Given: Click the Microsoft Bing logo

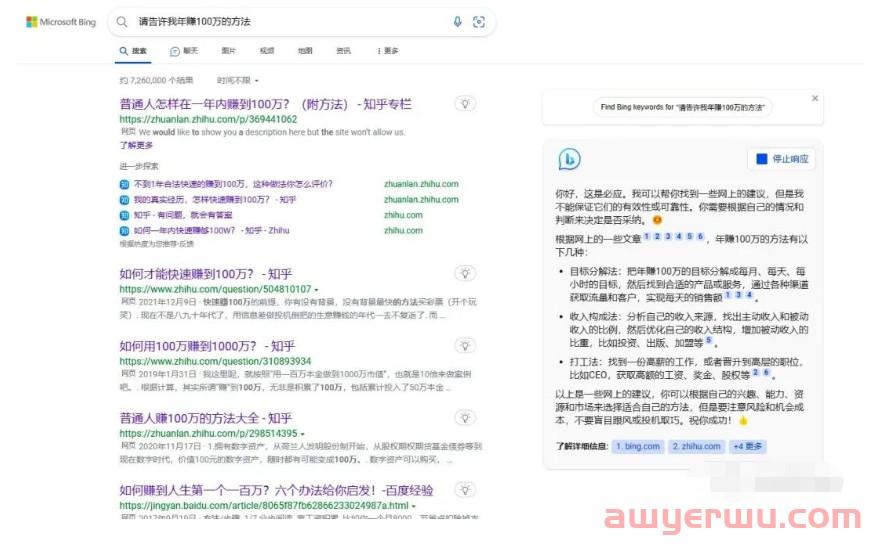Looking at the screenshot, I should click(61, 22).
